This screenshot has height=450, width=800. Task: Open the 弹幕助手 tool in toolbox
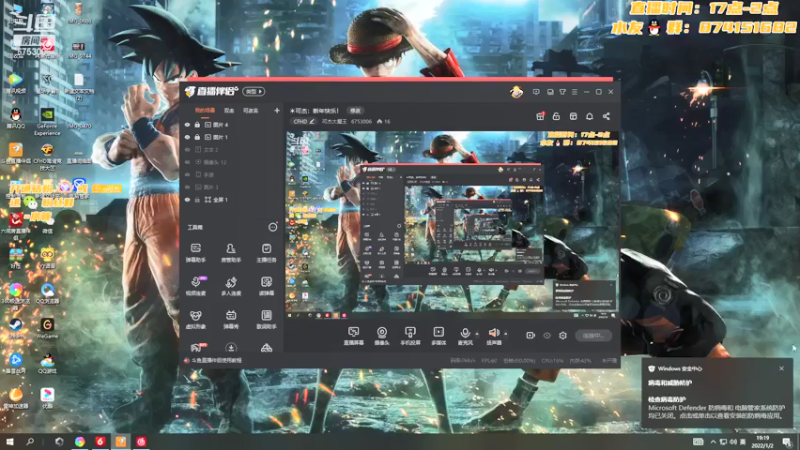195,253
